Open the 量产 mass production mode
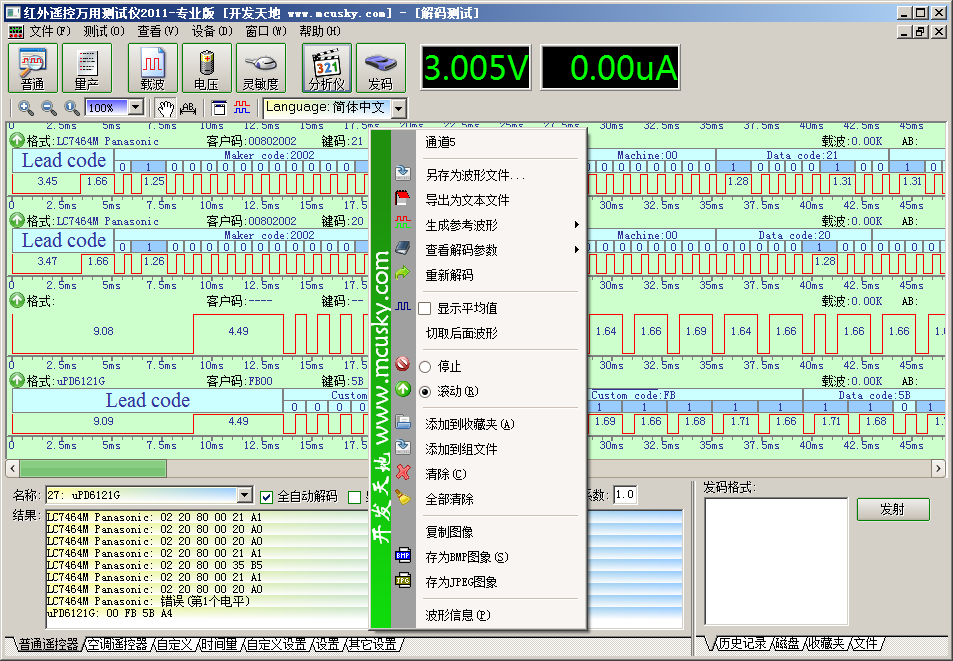Screen dimensions: 953x661 (x=87, y=68)
